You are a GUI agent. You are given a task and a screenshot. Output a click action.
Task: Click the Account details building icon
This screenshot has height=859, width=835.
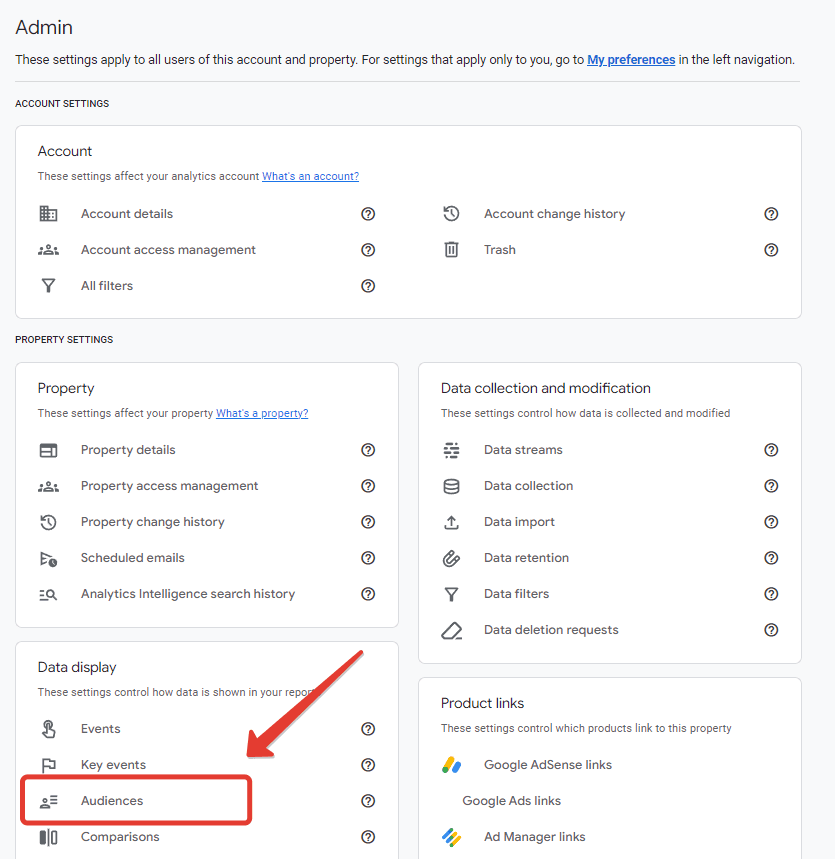pyautogui.click(x=48, y=214)
